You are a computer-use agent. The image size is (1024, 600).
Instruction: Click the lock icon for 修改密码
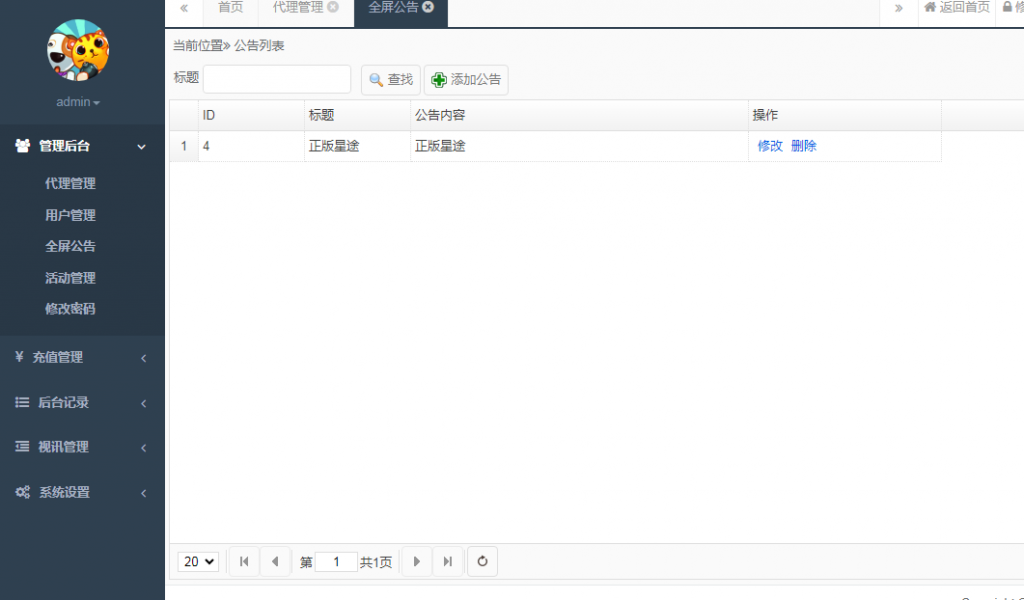tap(1008, 8)
